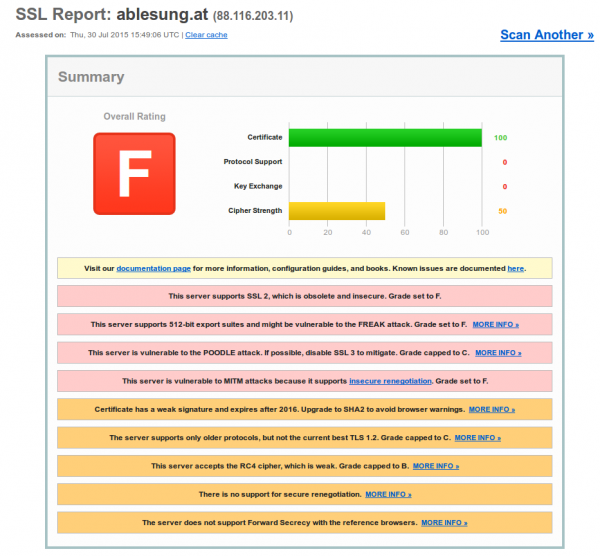The image size is (600, 556).
Task: Open MORE INFO for RC4 cipher warning
Action: [x=436, y=466]
